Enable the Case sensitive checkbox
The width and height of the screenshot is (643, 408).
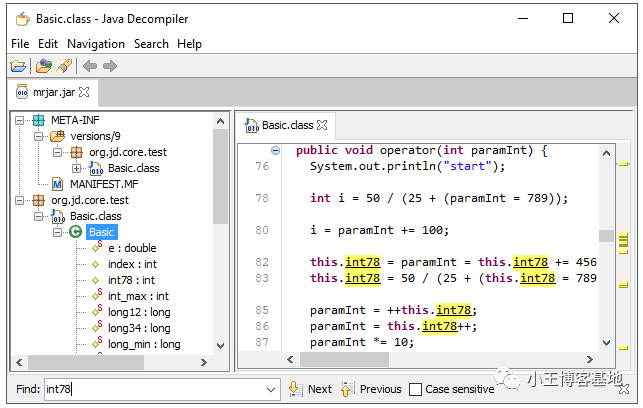click(415, 389)
